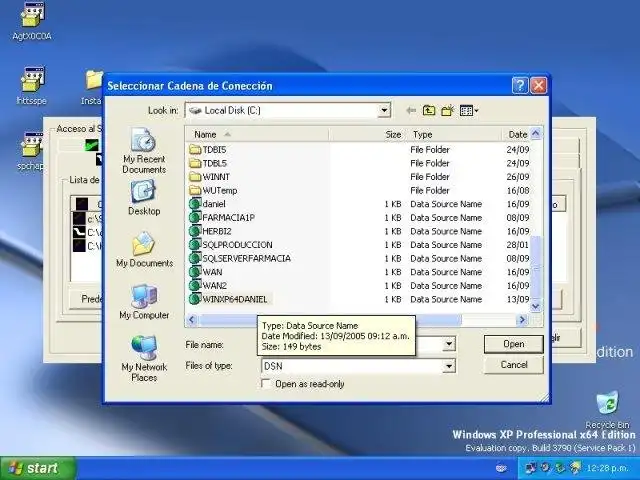Select the HERBI2 data source file

(210, 231)
